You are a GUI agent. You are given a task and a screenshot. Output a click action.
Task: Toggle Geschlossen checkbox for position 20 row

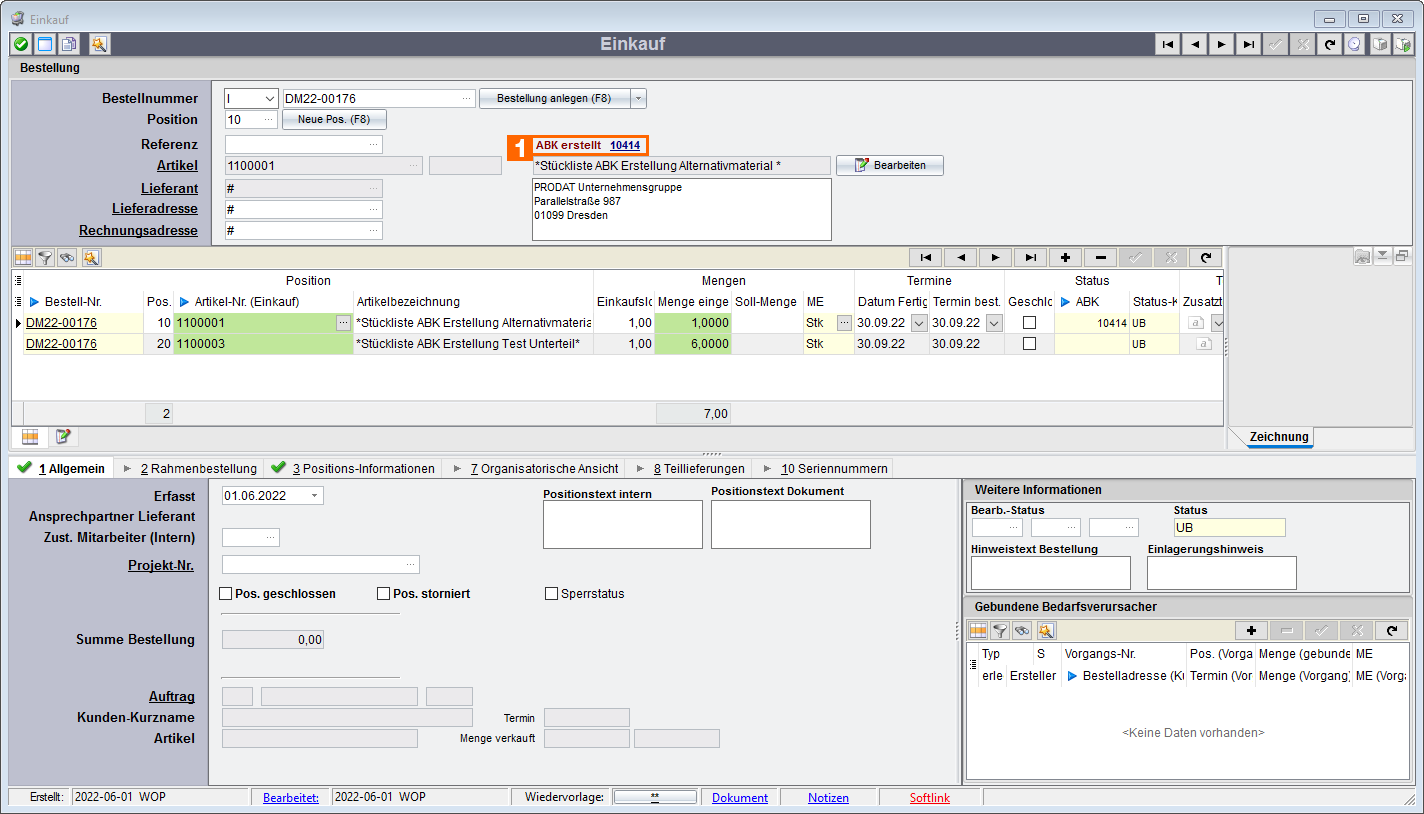point(1029,344)
